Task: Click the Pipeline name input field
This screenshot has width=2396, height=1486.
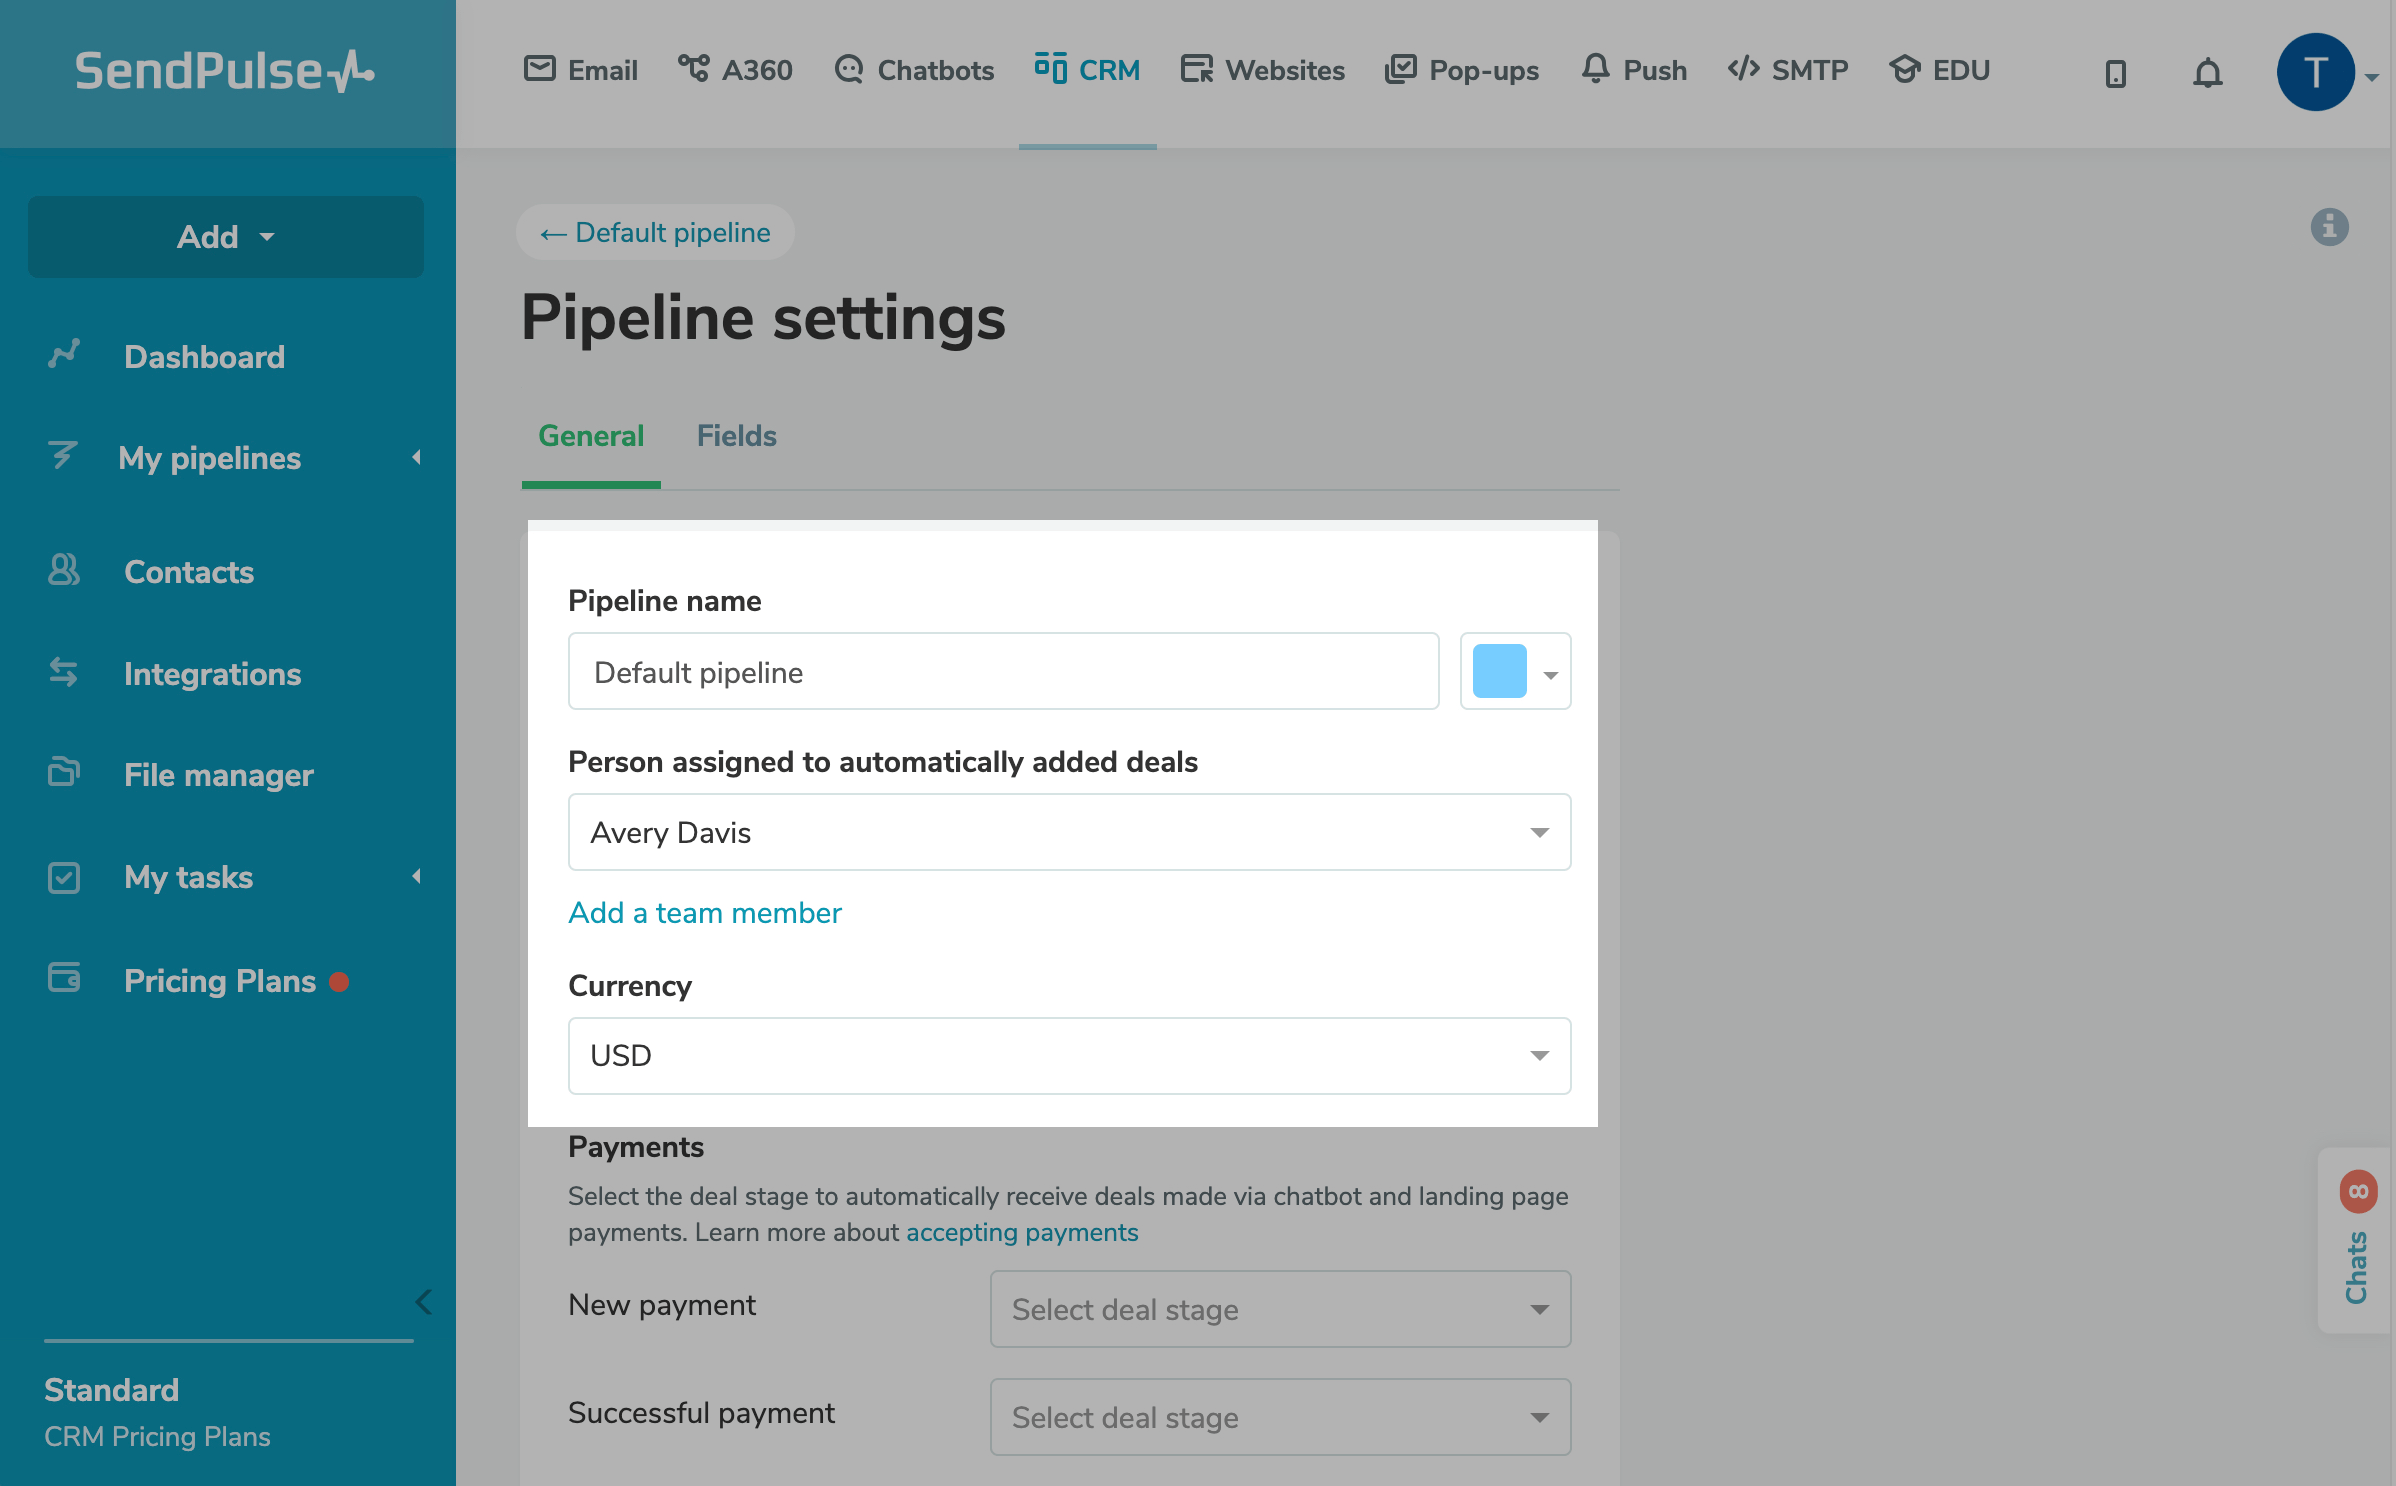Action: point(1002,672)
